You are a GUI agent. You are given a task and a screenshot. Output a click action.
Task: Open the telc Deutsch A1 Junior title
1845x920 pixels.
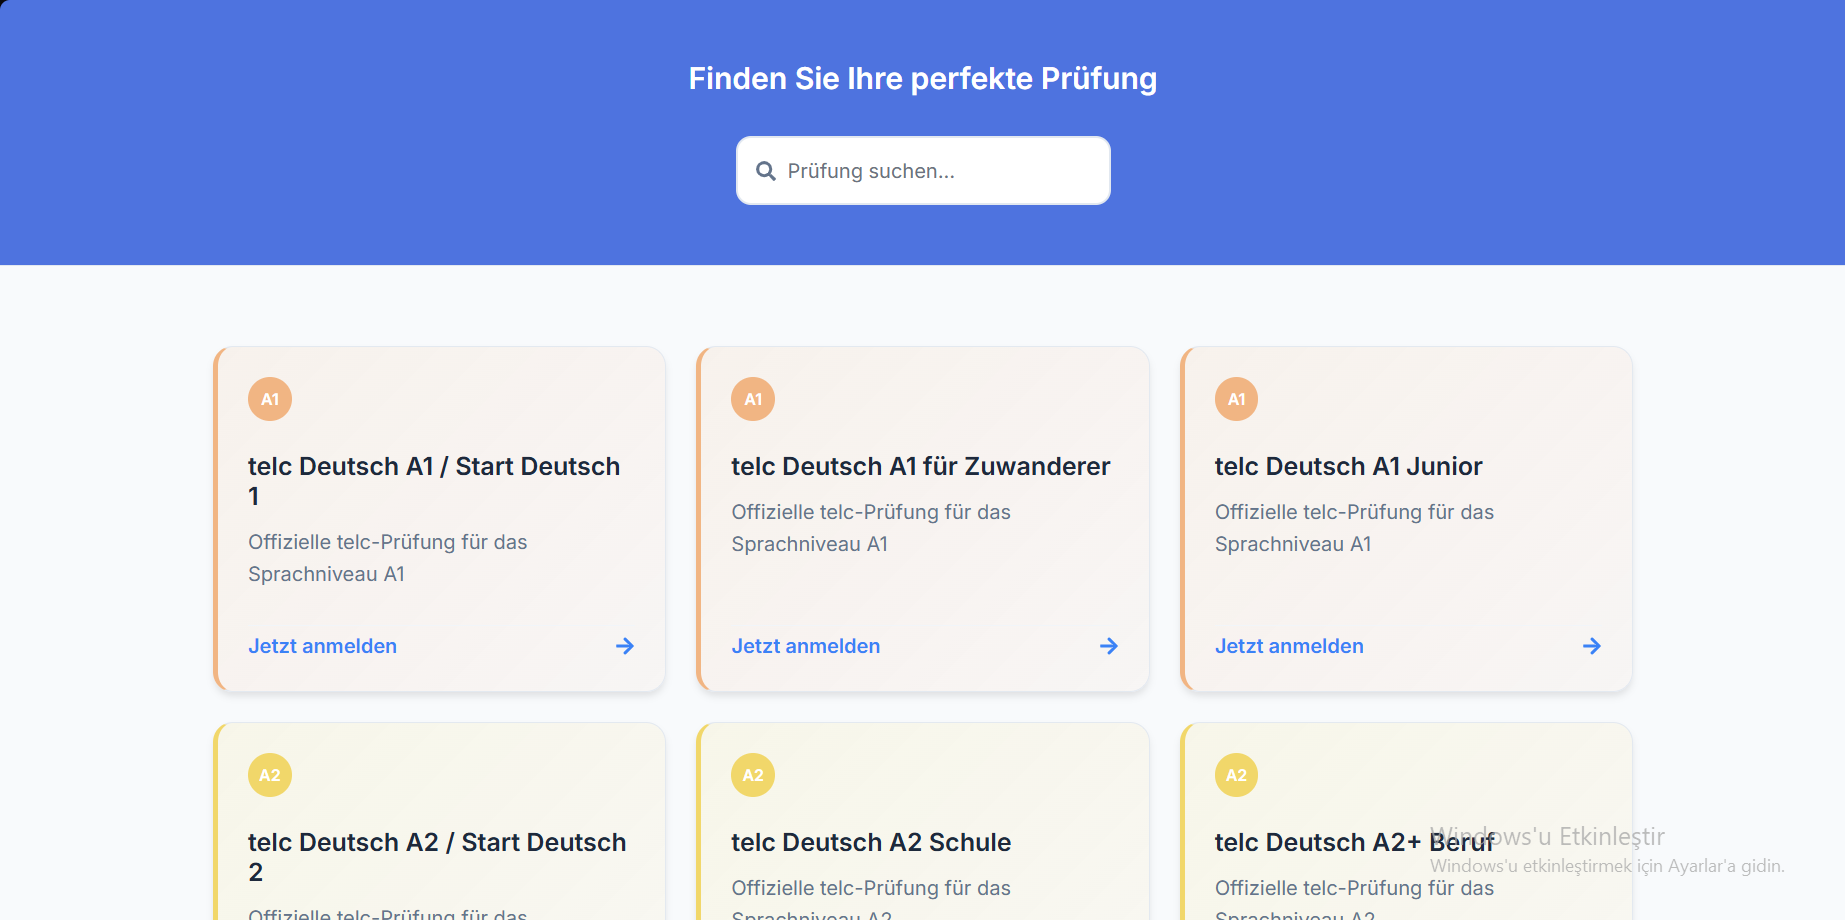[x=1348, y=466]
